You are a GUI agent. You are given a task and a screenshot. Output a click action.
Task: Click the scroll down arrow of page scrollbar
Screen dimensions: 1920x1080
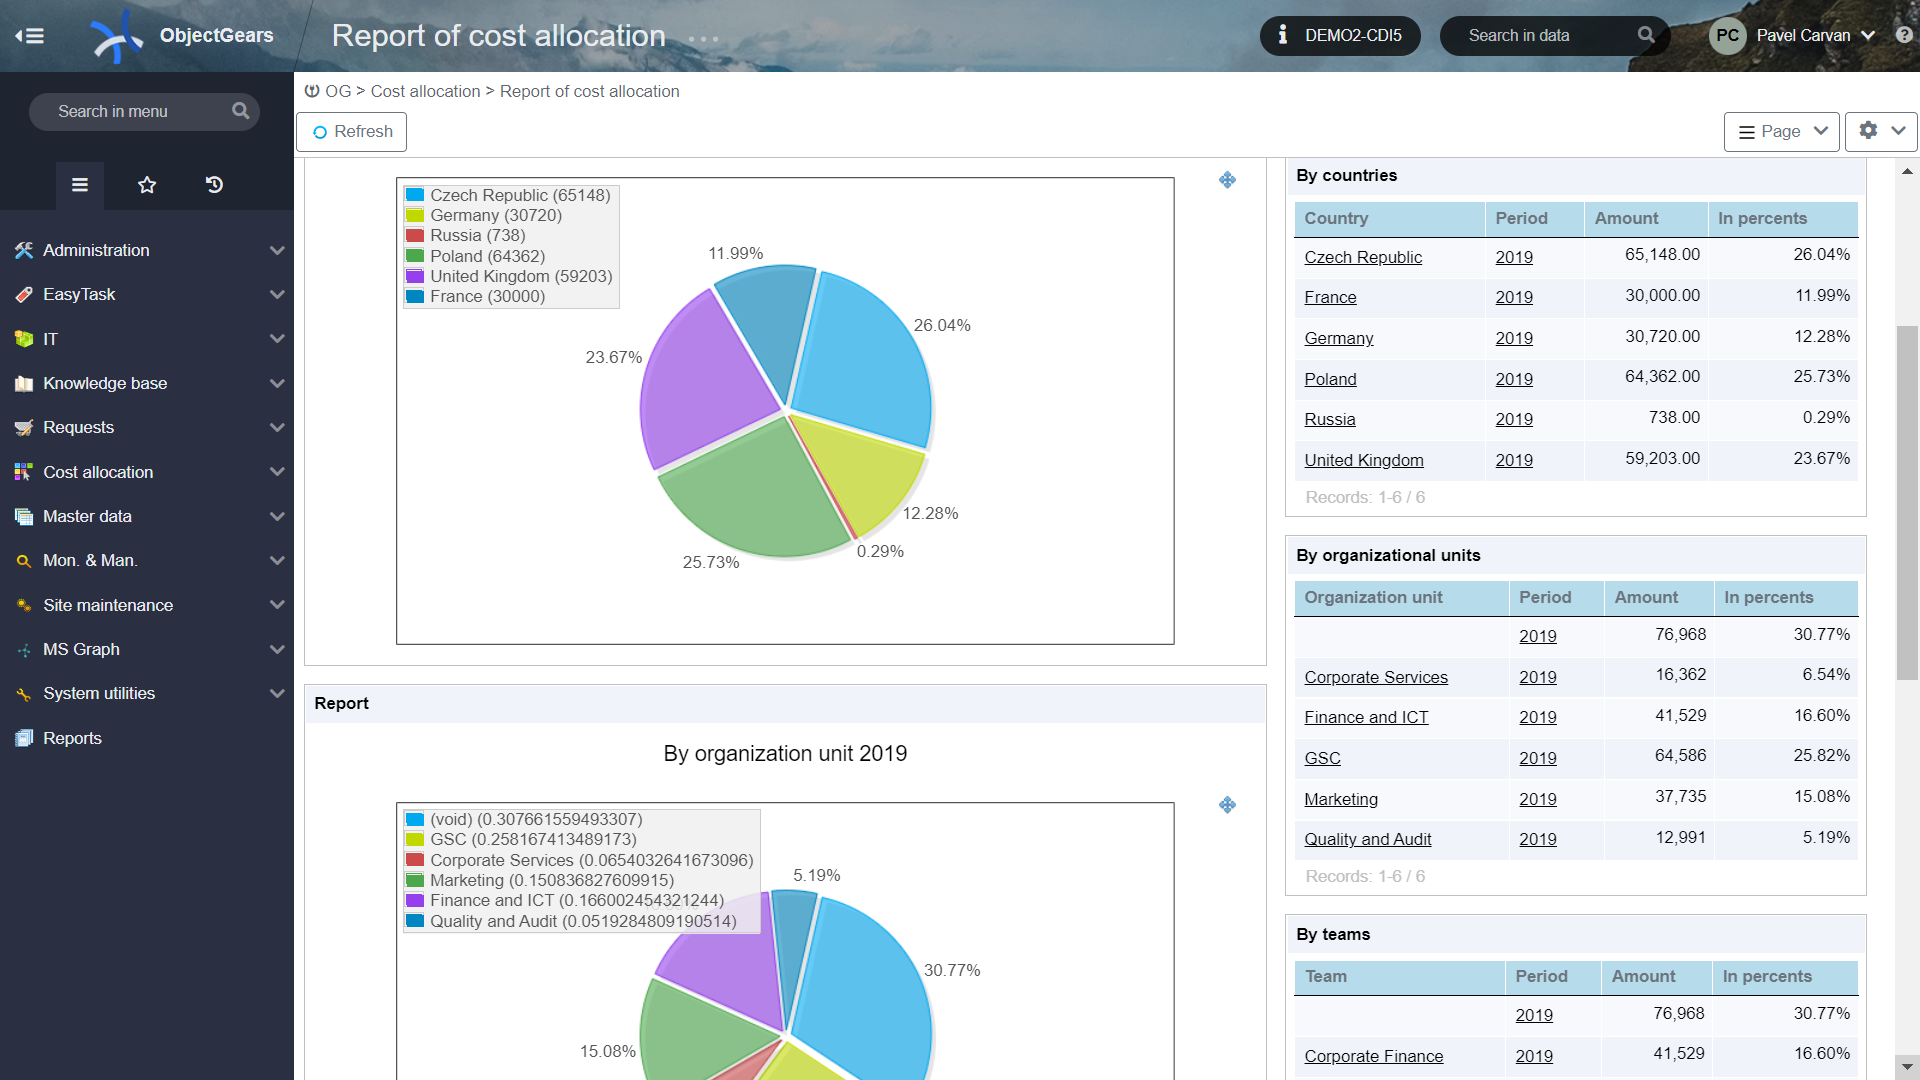point(1907,1067)
